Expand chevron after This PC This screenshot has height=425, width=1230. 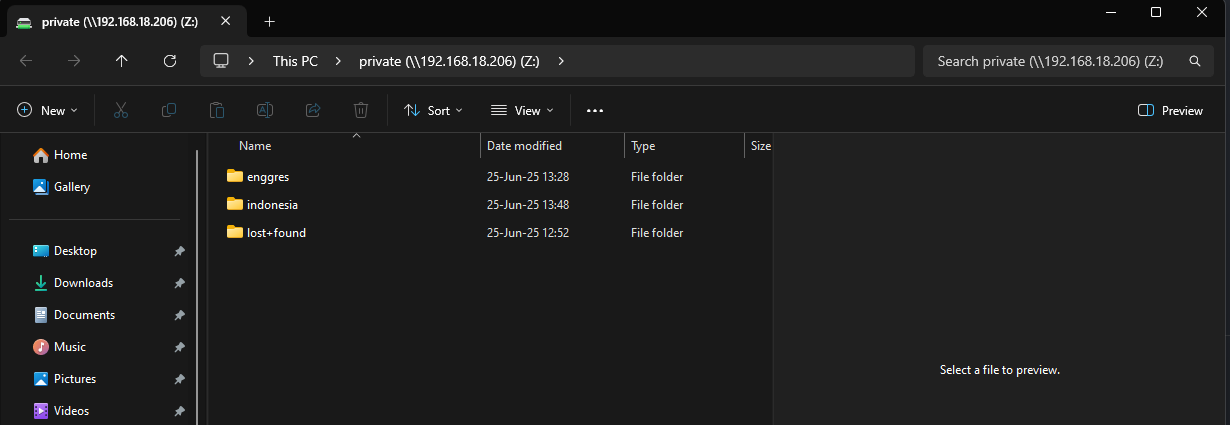[338, 61]
